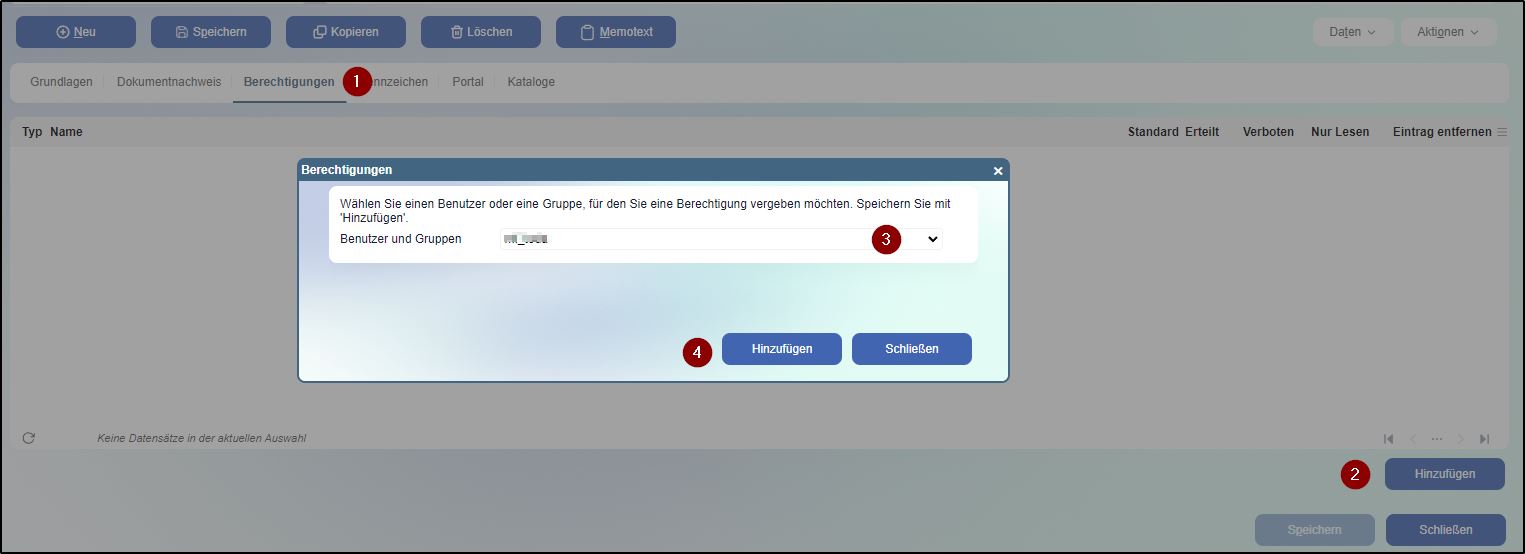Click the Eintrag entfernen column header
The image size is (1525, 554).
click(1442, 132)
